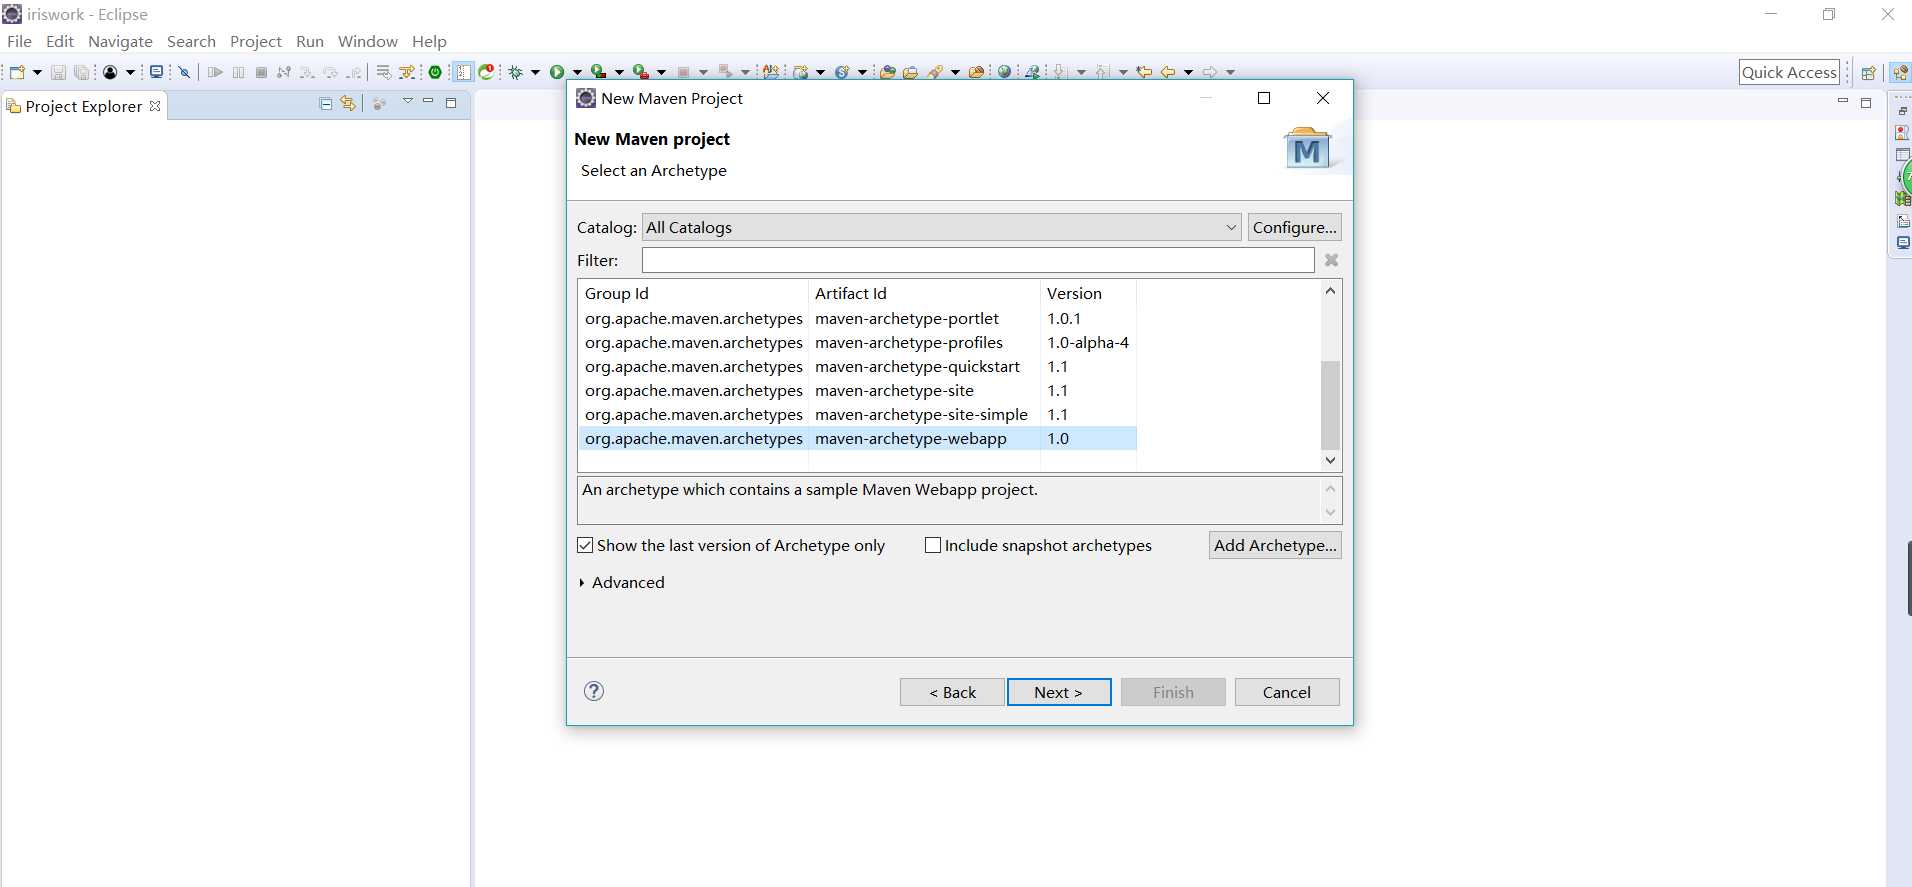Click Collapse All icon in Project Explorer
The width and height of the screenshot is (1912, 887).
point(325,103)
